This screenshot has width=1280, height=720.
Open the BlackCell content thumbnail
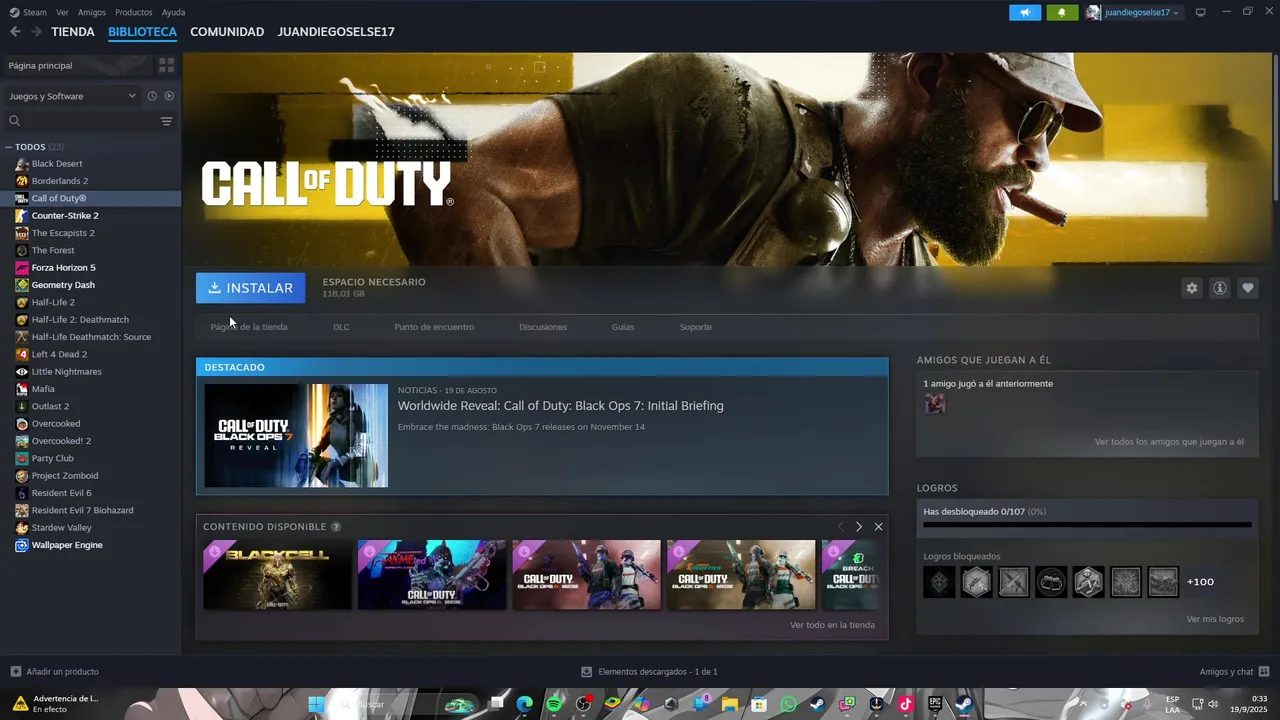277,575
